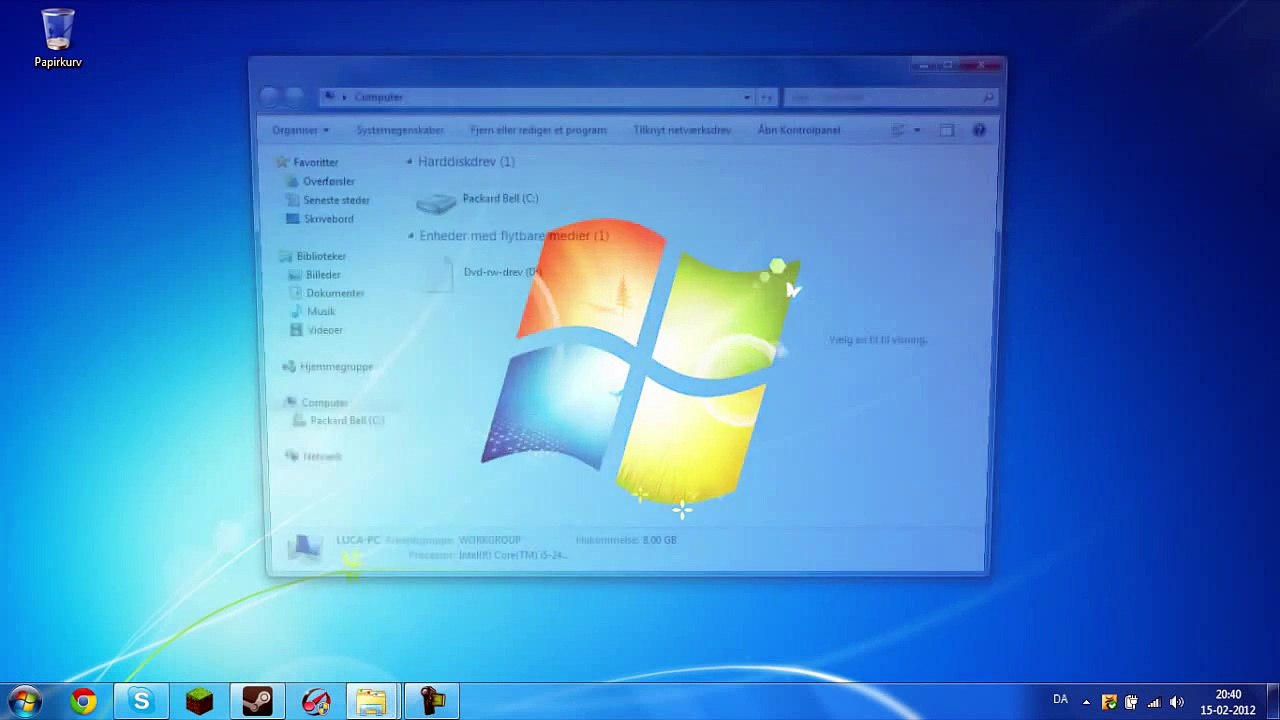Image resolution: width=1280 pixels, height=720 pixels.
Task: Go back with the Explorer back arrow
Action: point(269,96)
